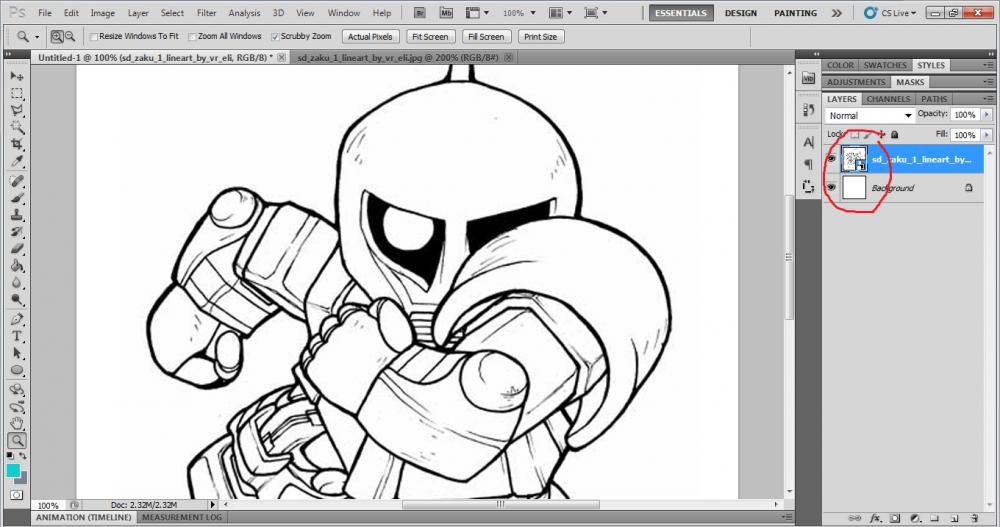The image size is (1000, 527).
Task: Click the layer style fx icon
Action: pyautogui.click(x=874, y=518)
